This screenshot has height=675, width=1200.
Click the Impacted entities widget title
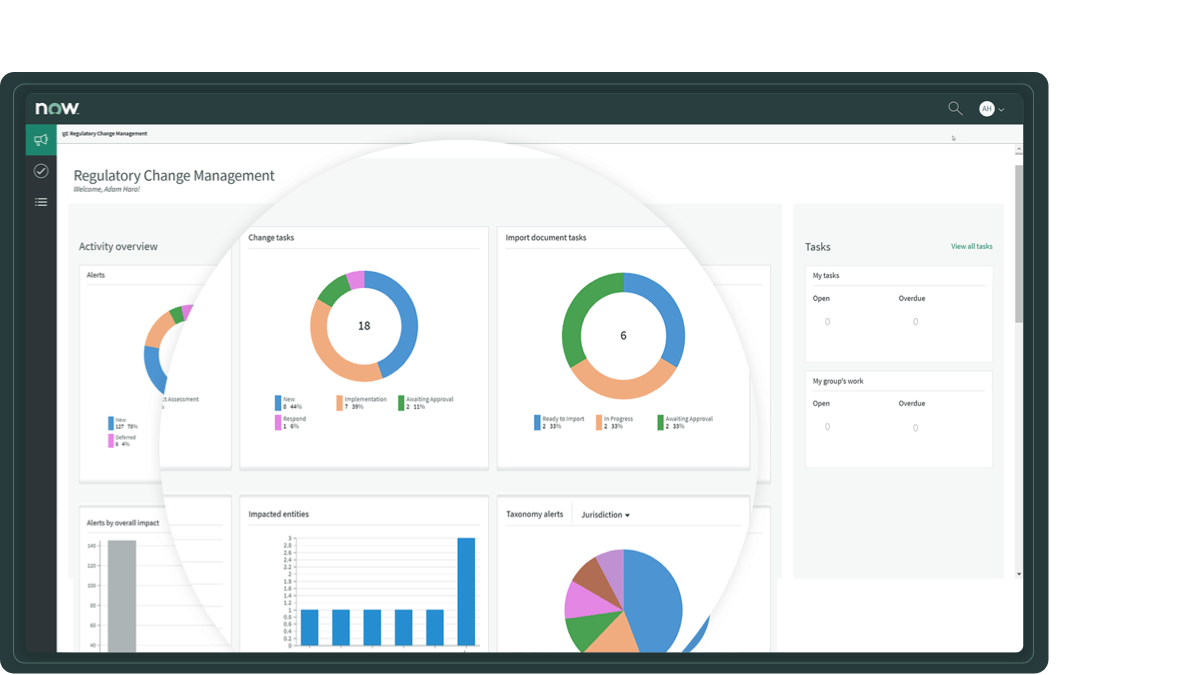click(278, 514)
